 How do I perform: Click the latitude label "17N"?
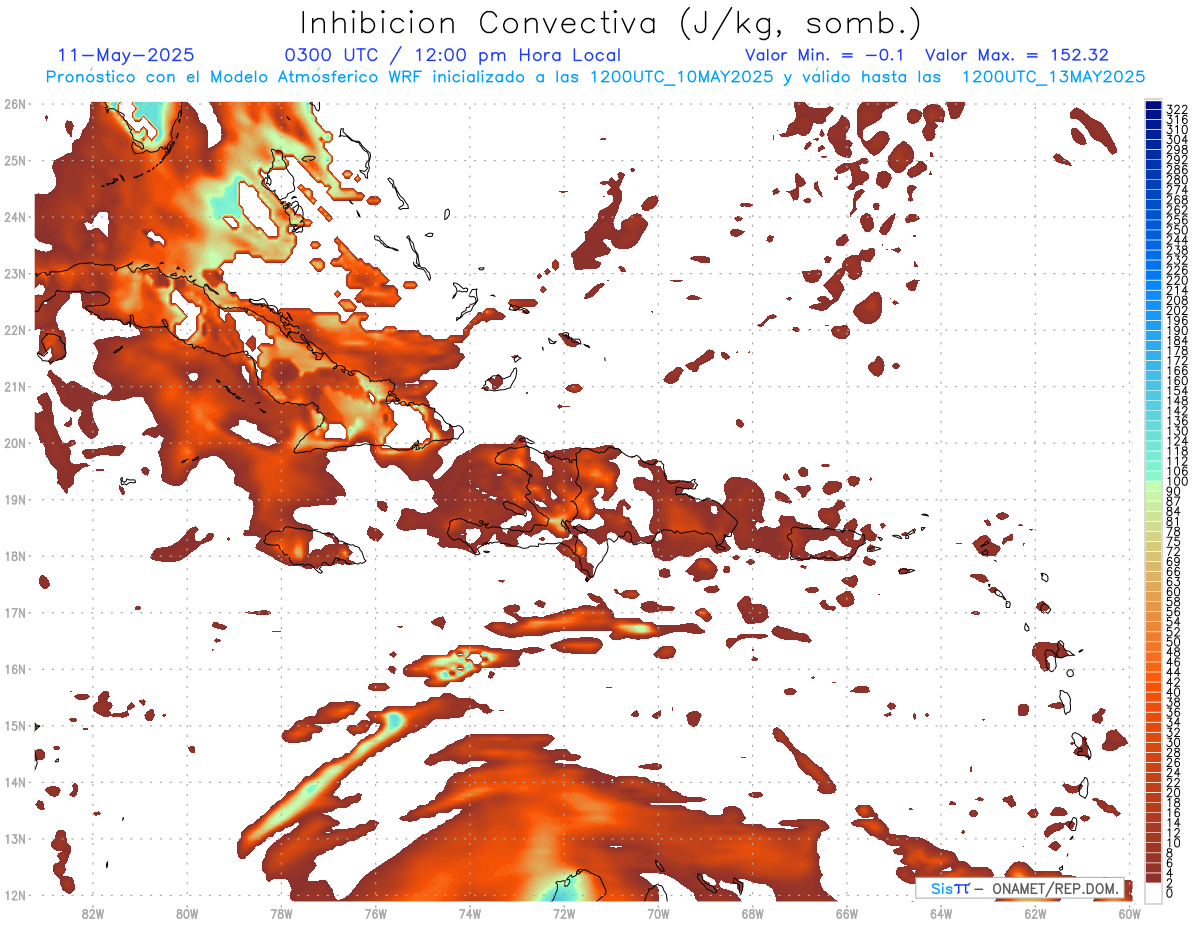[x=15, y=612]
